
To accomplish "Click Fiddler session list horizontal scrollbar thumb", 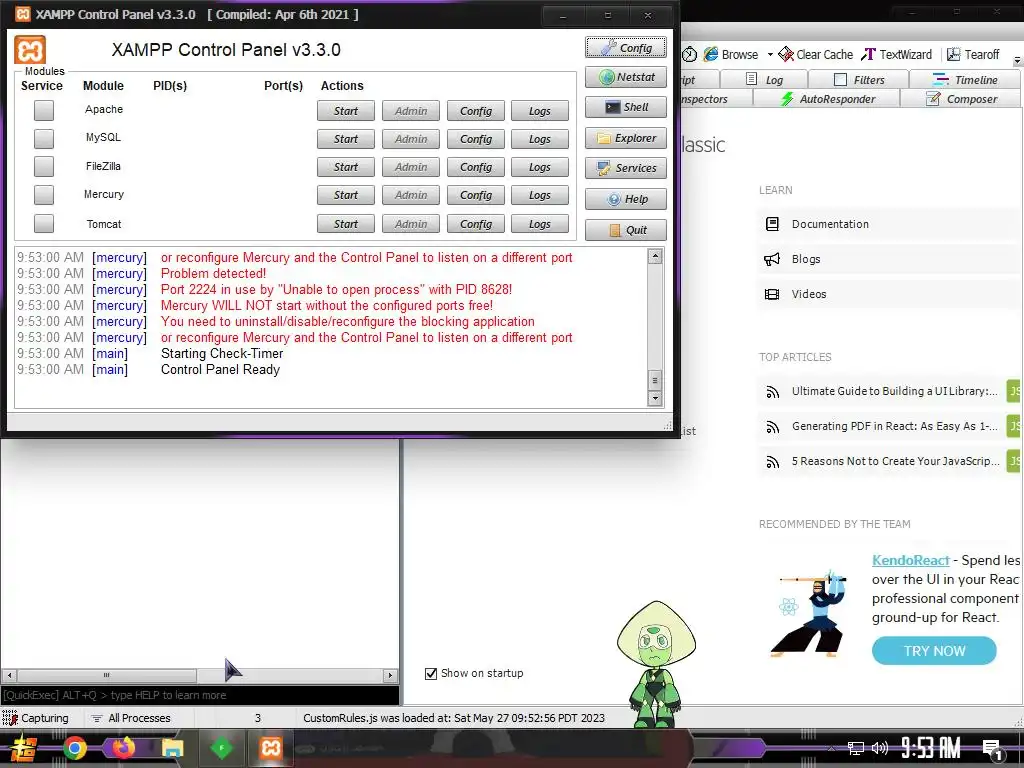I will pos(106,675).
